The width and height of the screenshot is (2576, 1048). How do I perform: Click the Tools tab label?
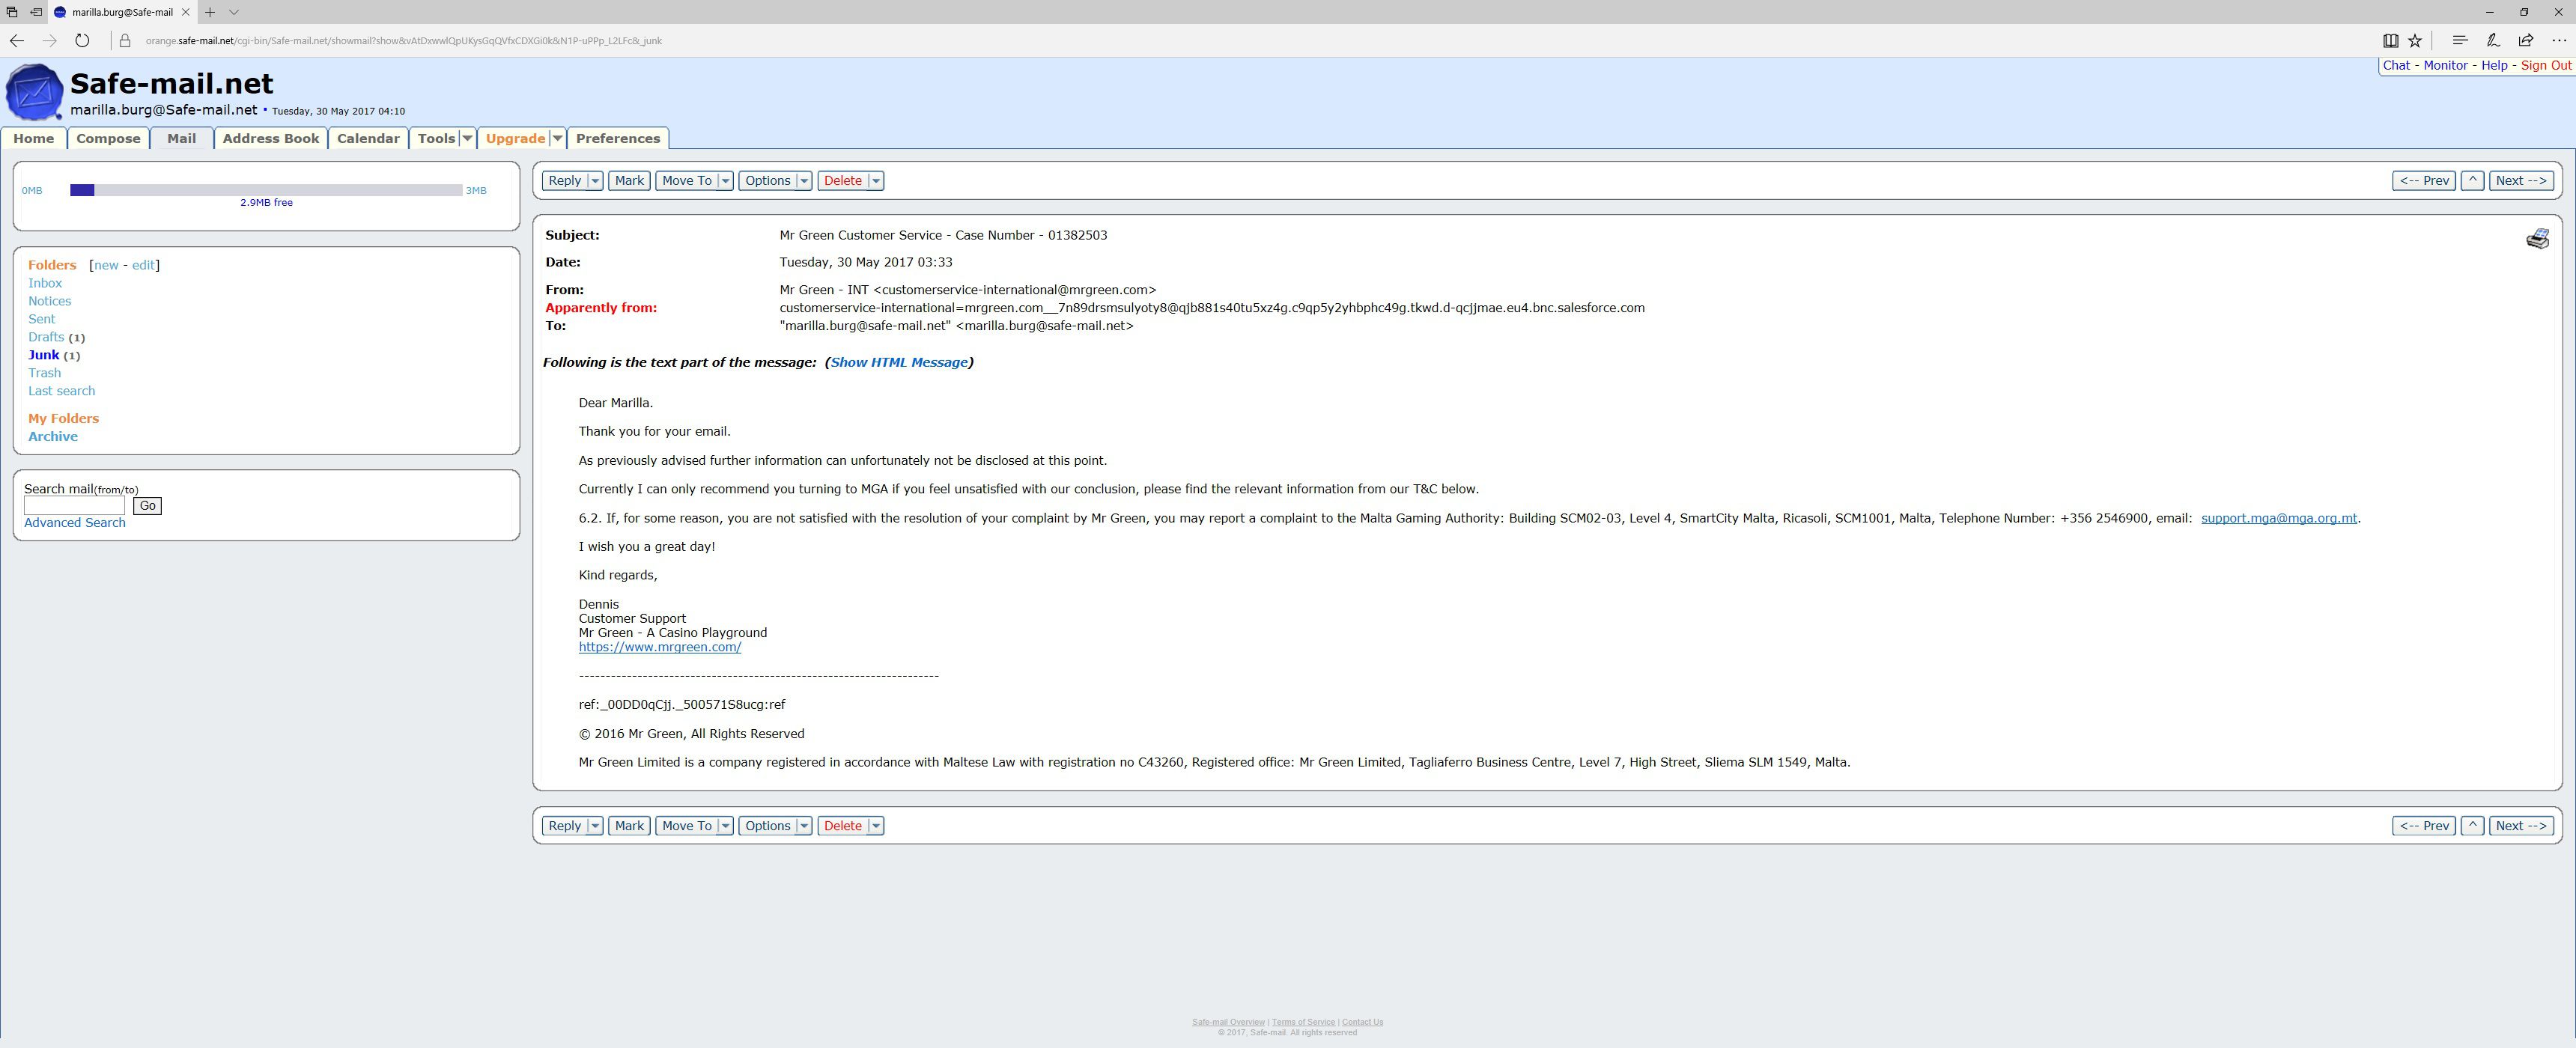coord(436,139)
